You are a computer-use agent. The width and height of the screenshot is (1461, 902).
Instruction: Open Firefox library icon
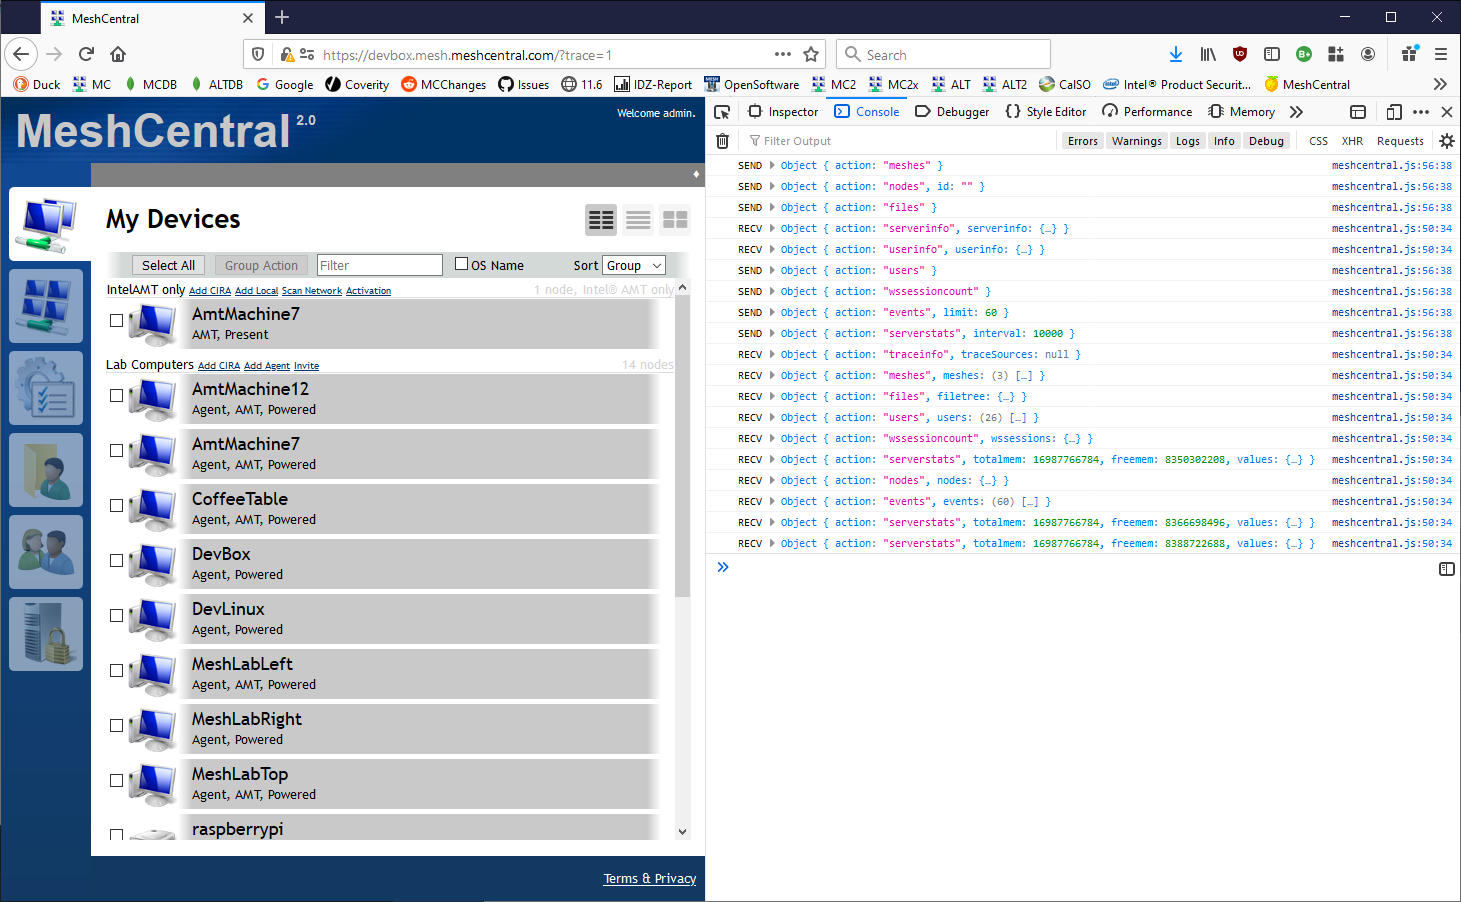[x=1208, y=54]
